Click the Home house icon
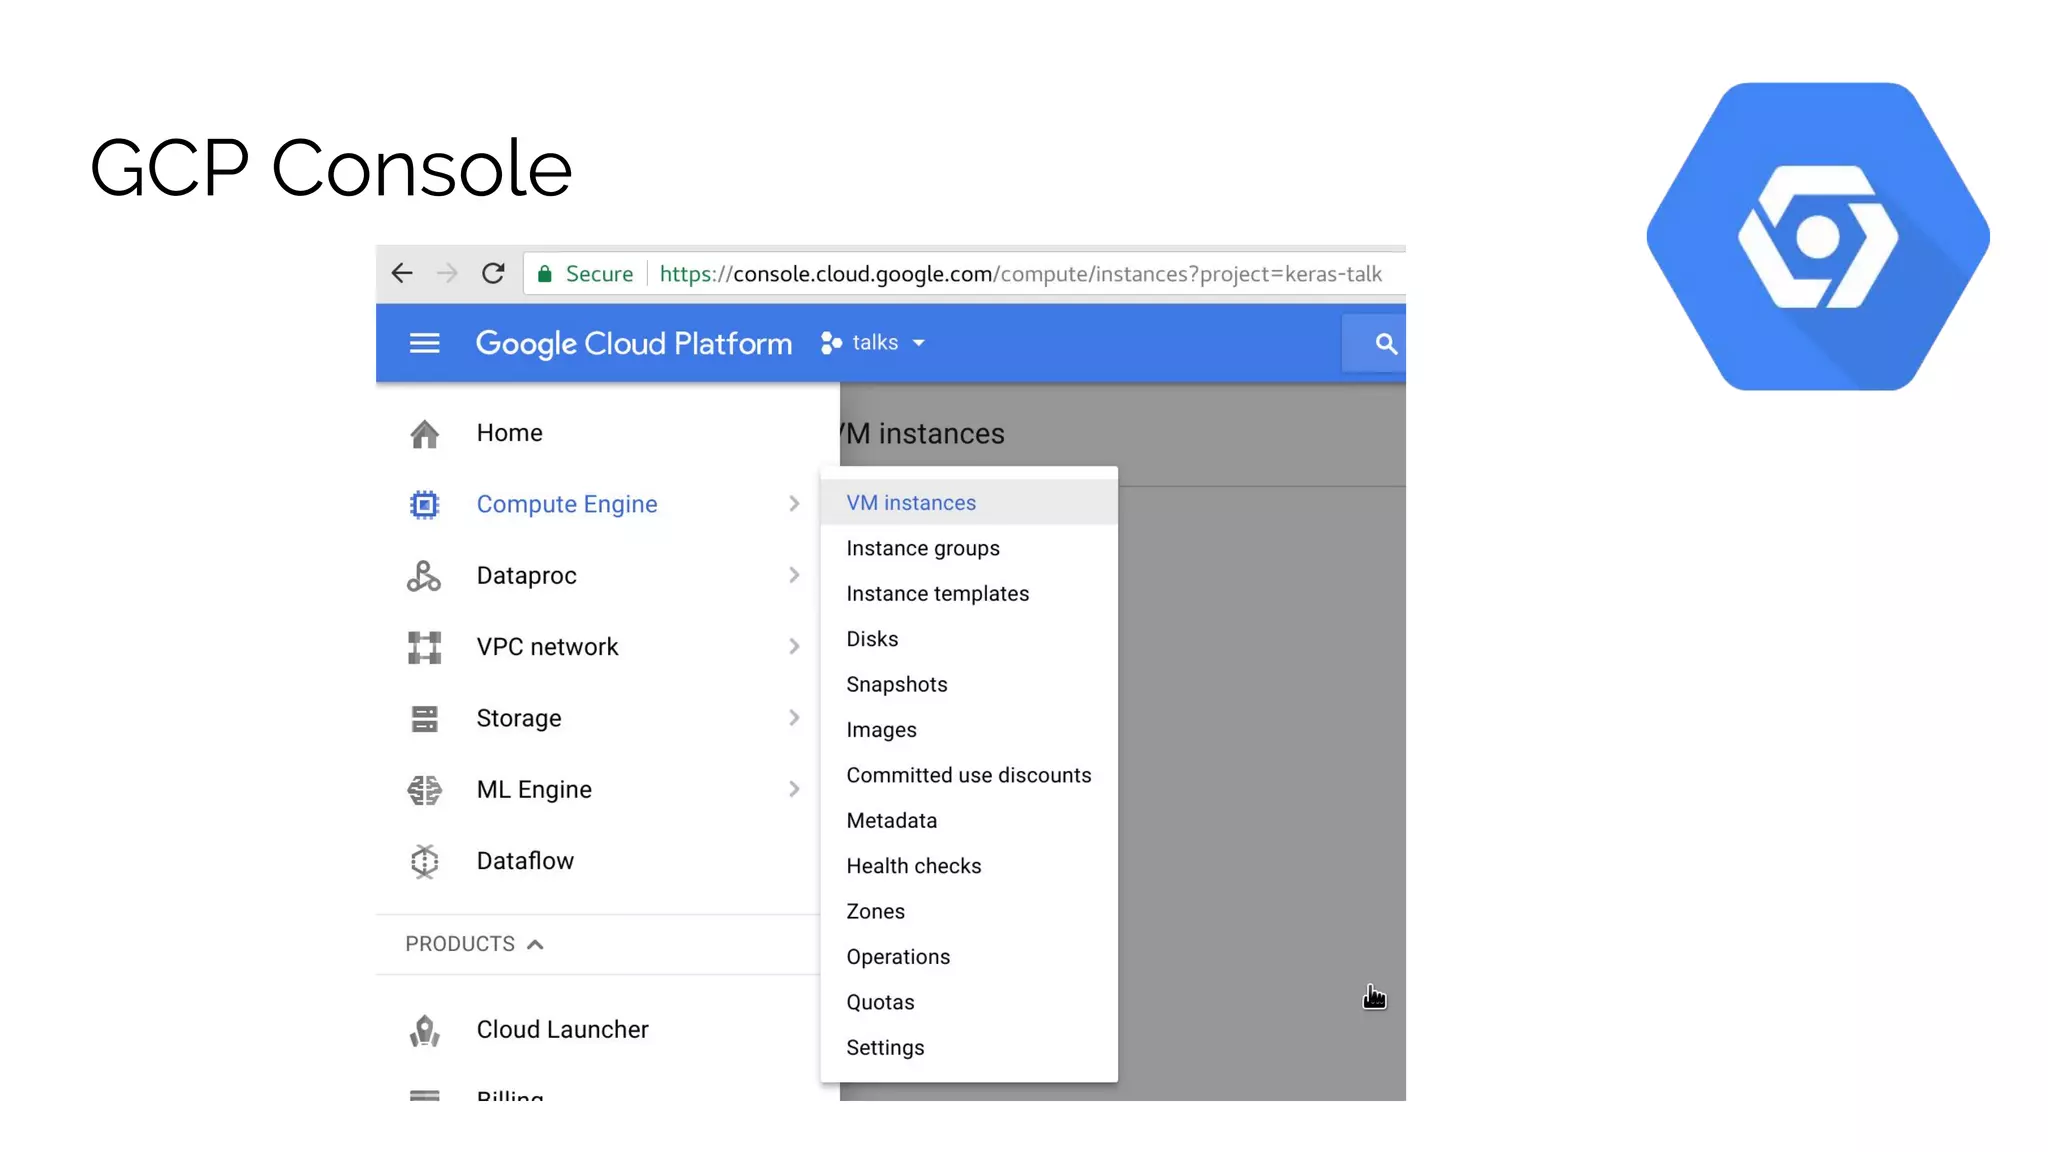 pyautogui.click(x=424, y=434)
